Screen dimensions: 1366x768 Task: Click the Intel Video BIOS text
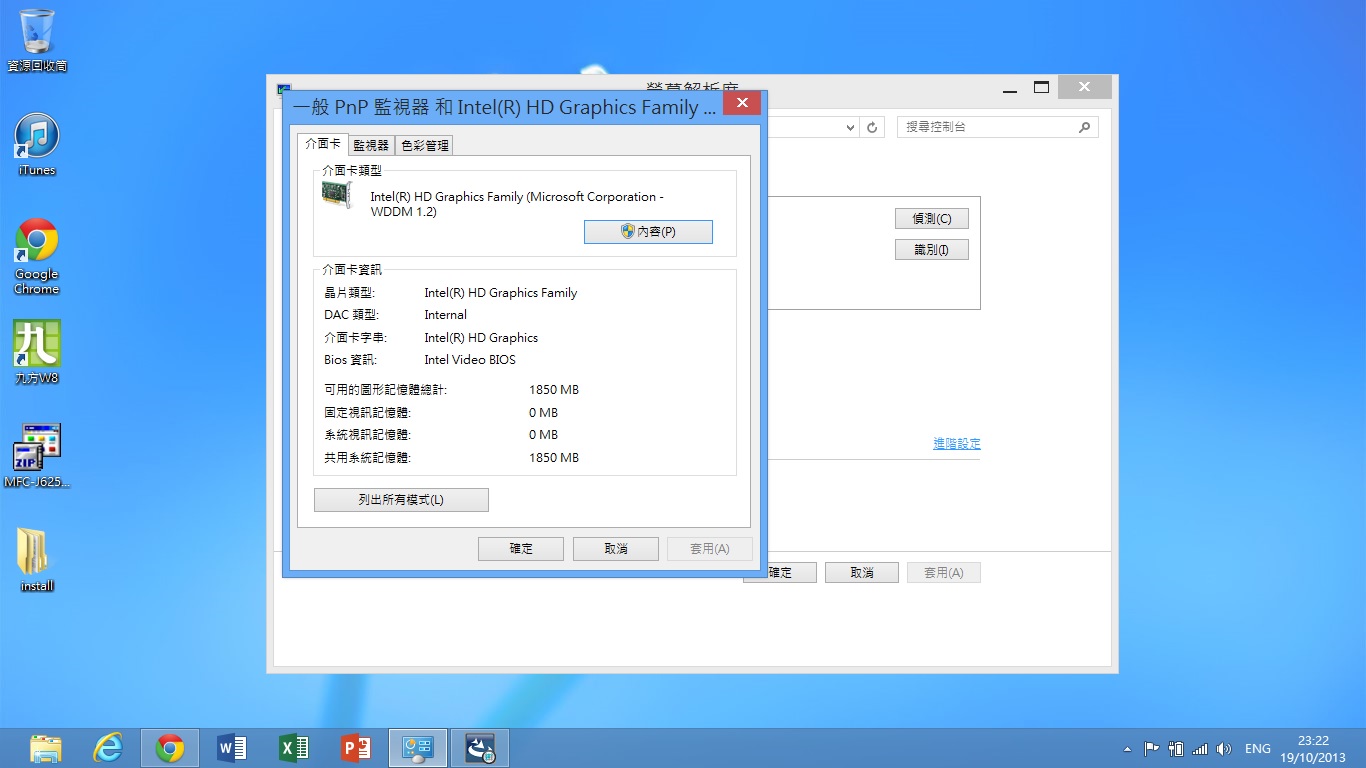click(470, 360)
